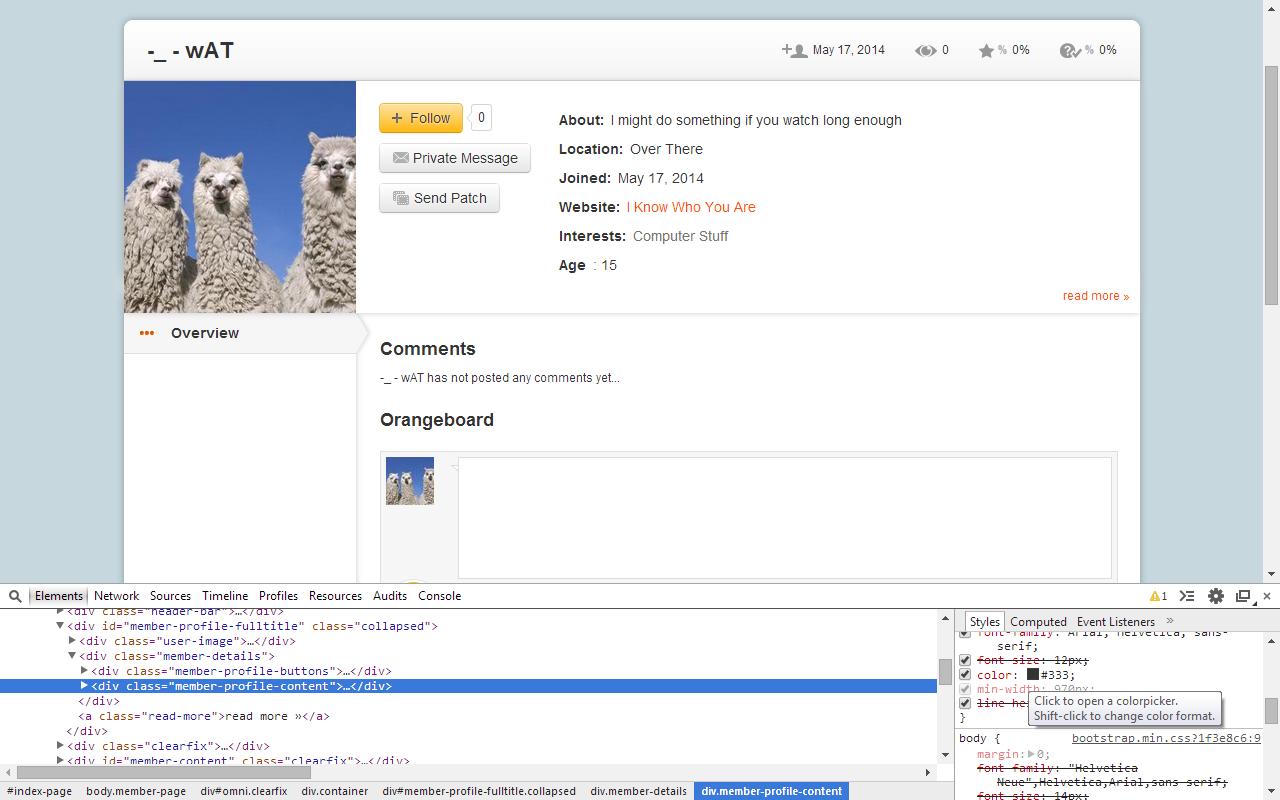Select the #index-page breadcrumb
This screenshot has height=800, width=1280.
(40, 791)
